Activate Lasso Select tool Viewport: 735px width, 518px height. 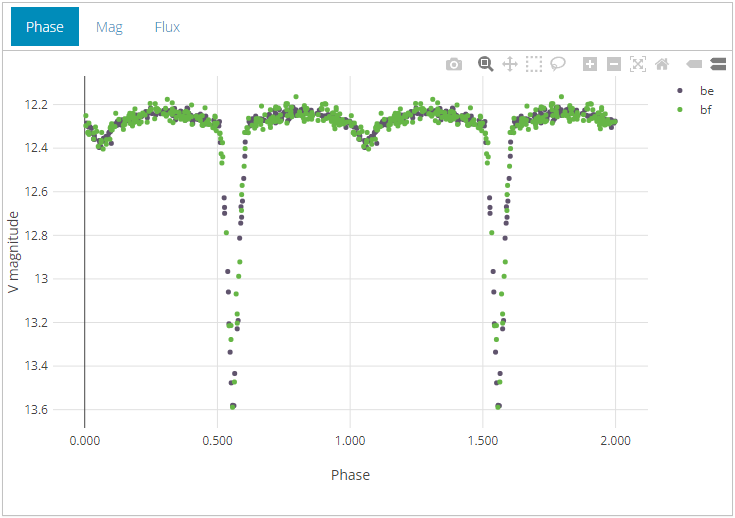557,64
